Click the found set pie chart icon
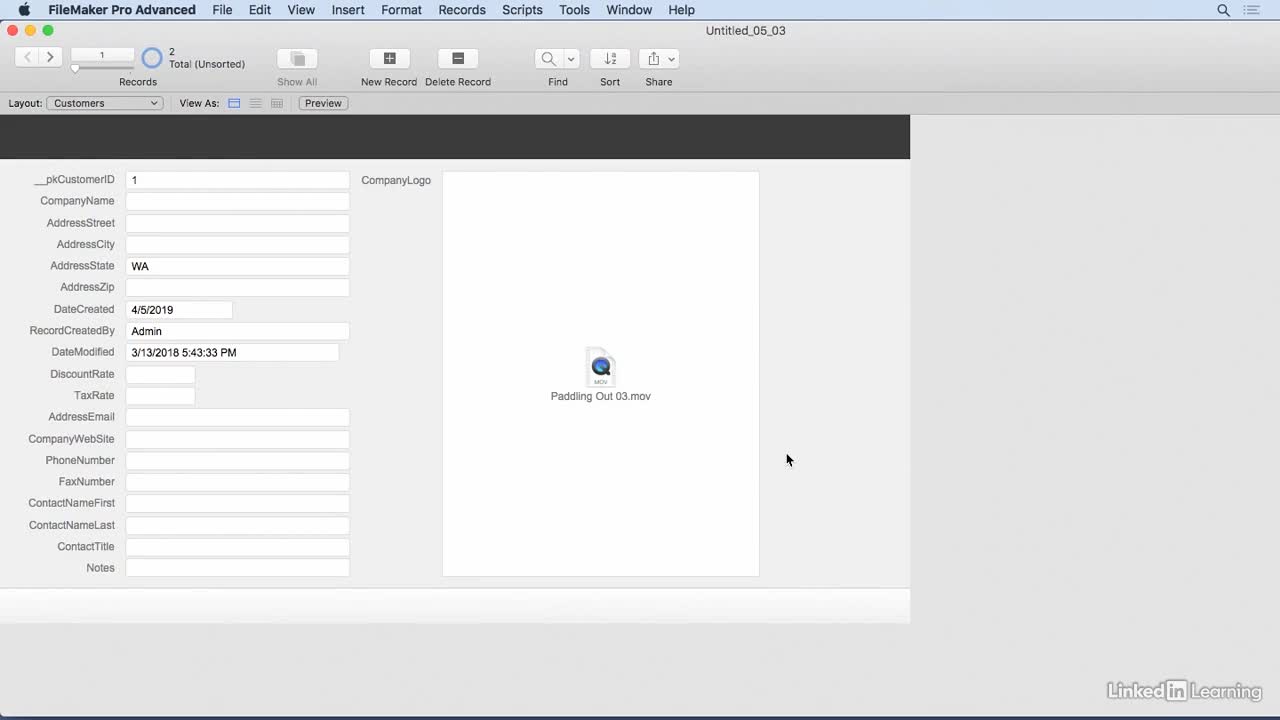 pos(152,58)
